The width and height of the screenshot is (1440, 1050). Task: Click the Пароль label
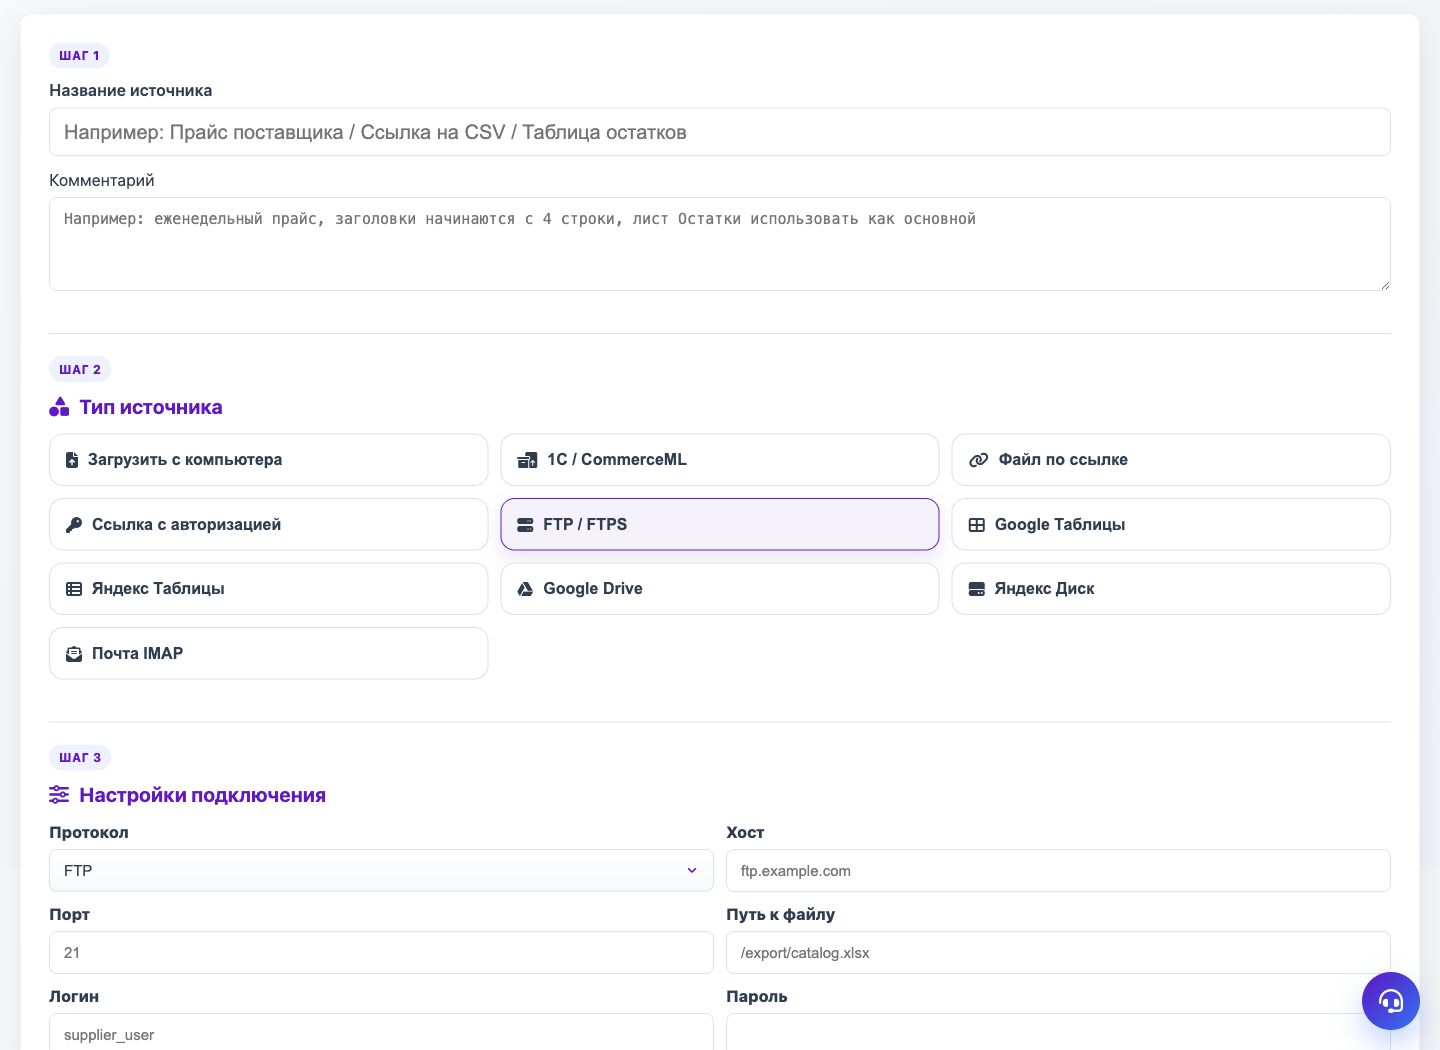coord(757,996)
